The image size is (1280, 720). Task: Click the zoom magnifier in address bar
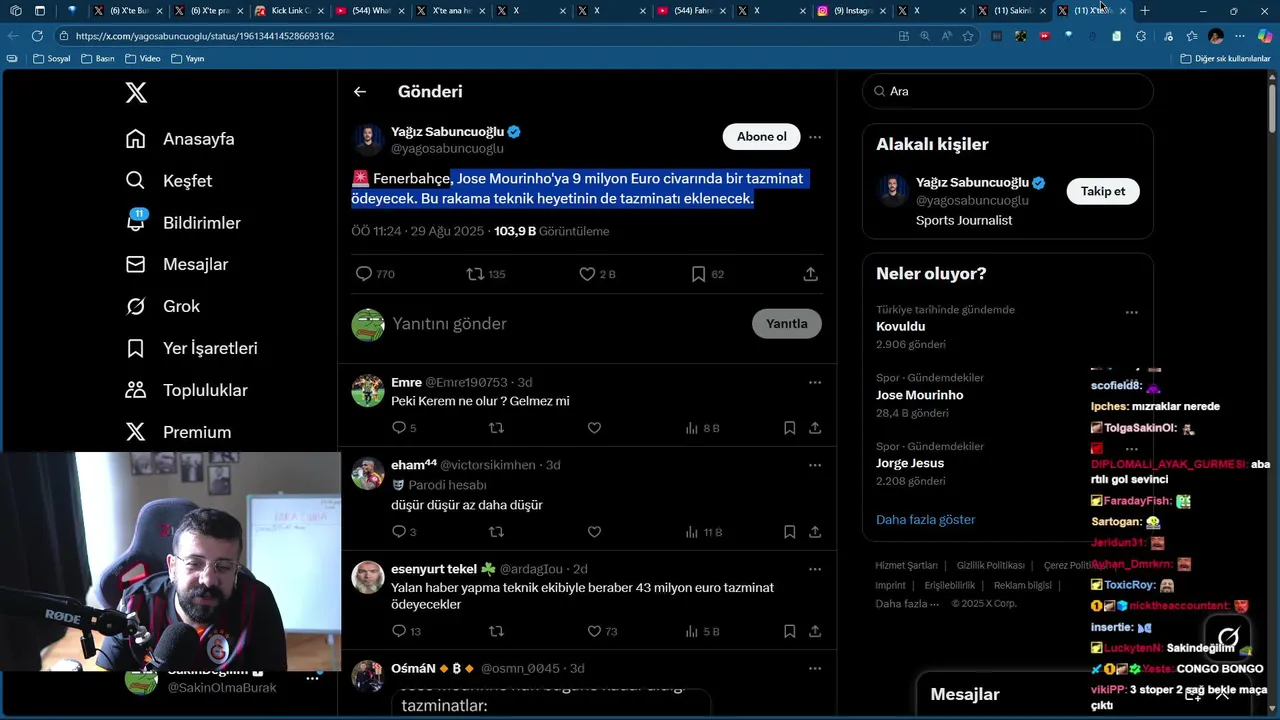coord(925,36)
